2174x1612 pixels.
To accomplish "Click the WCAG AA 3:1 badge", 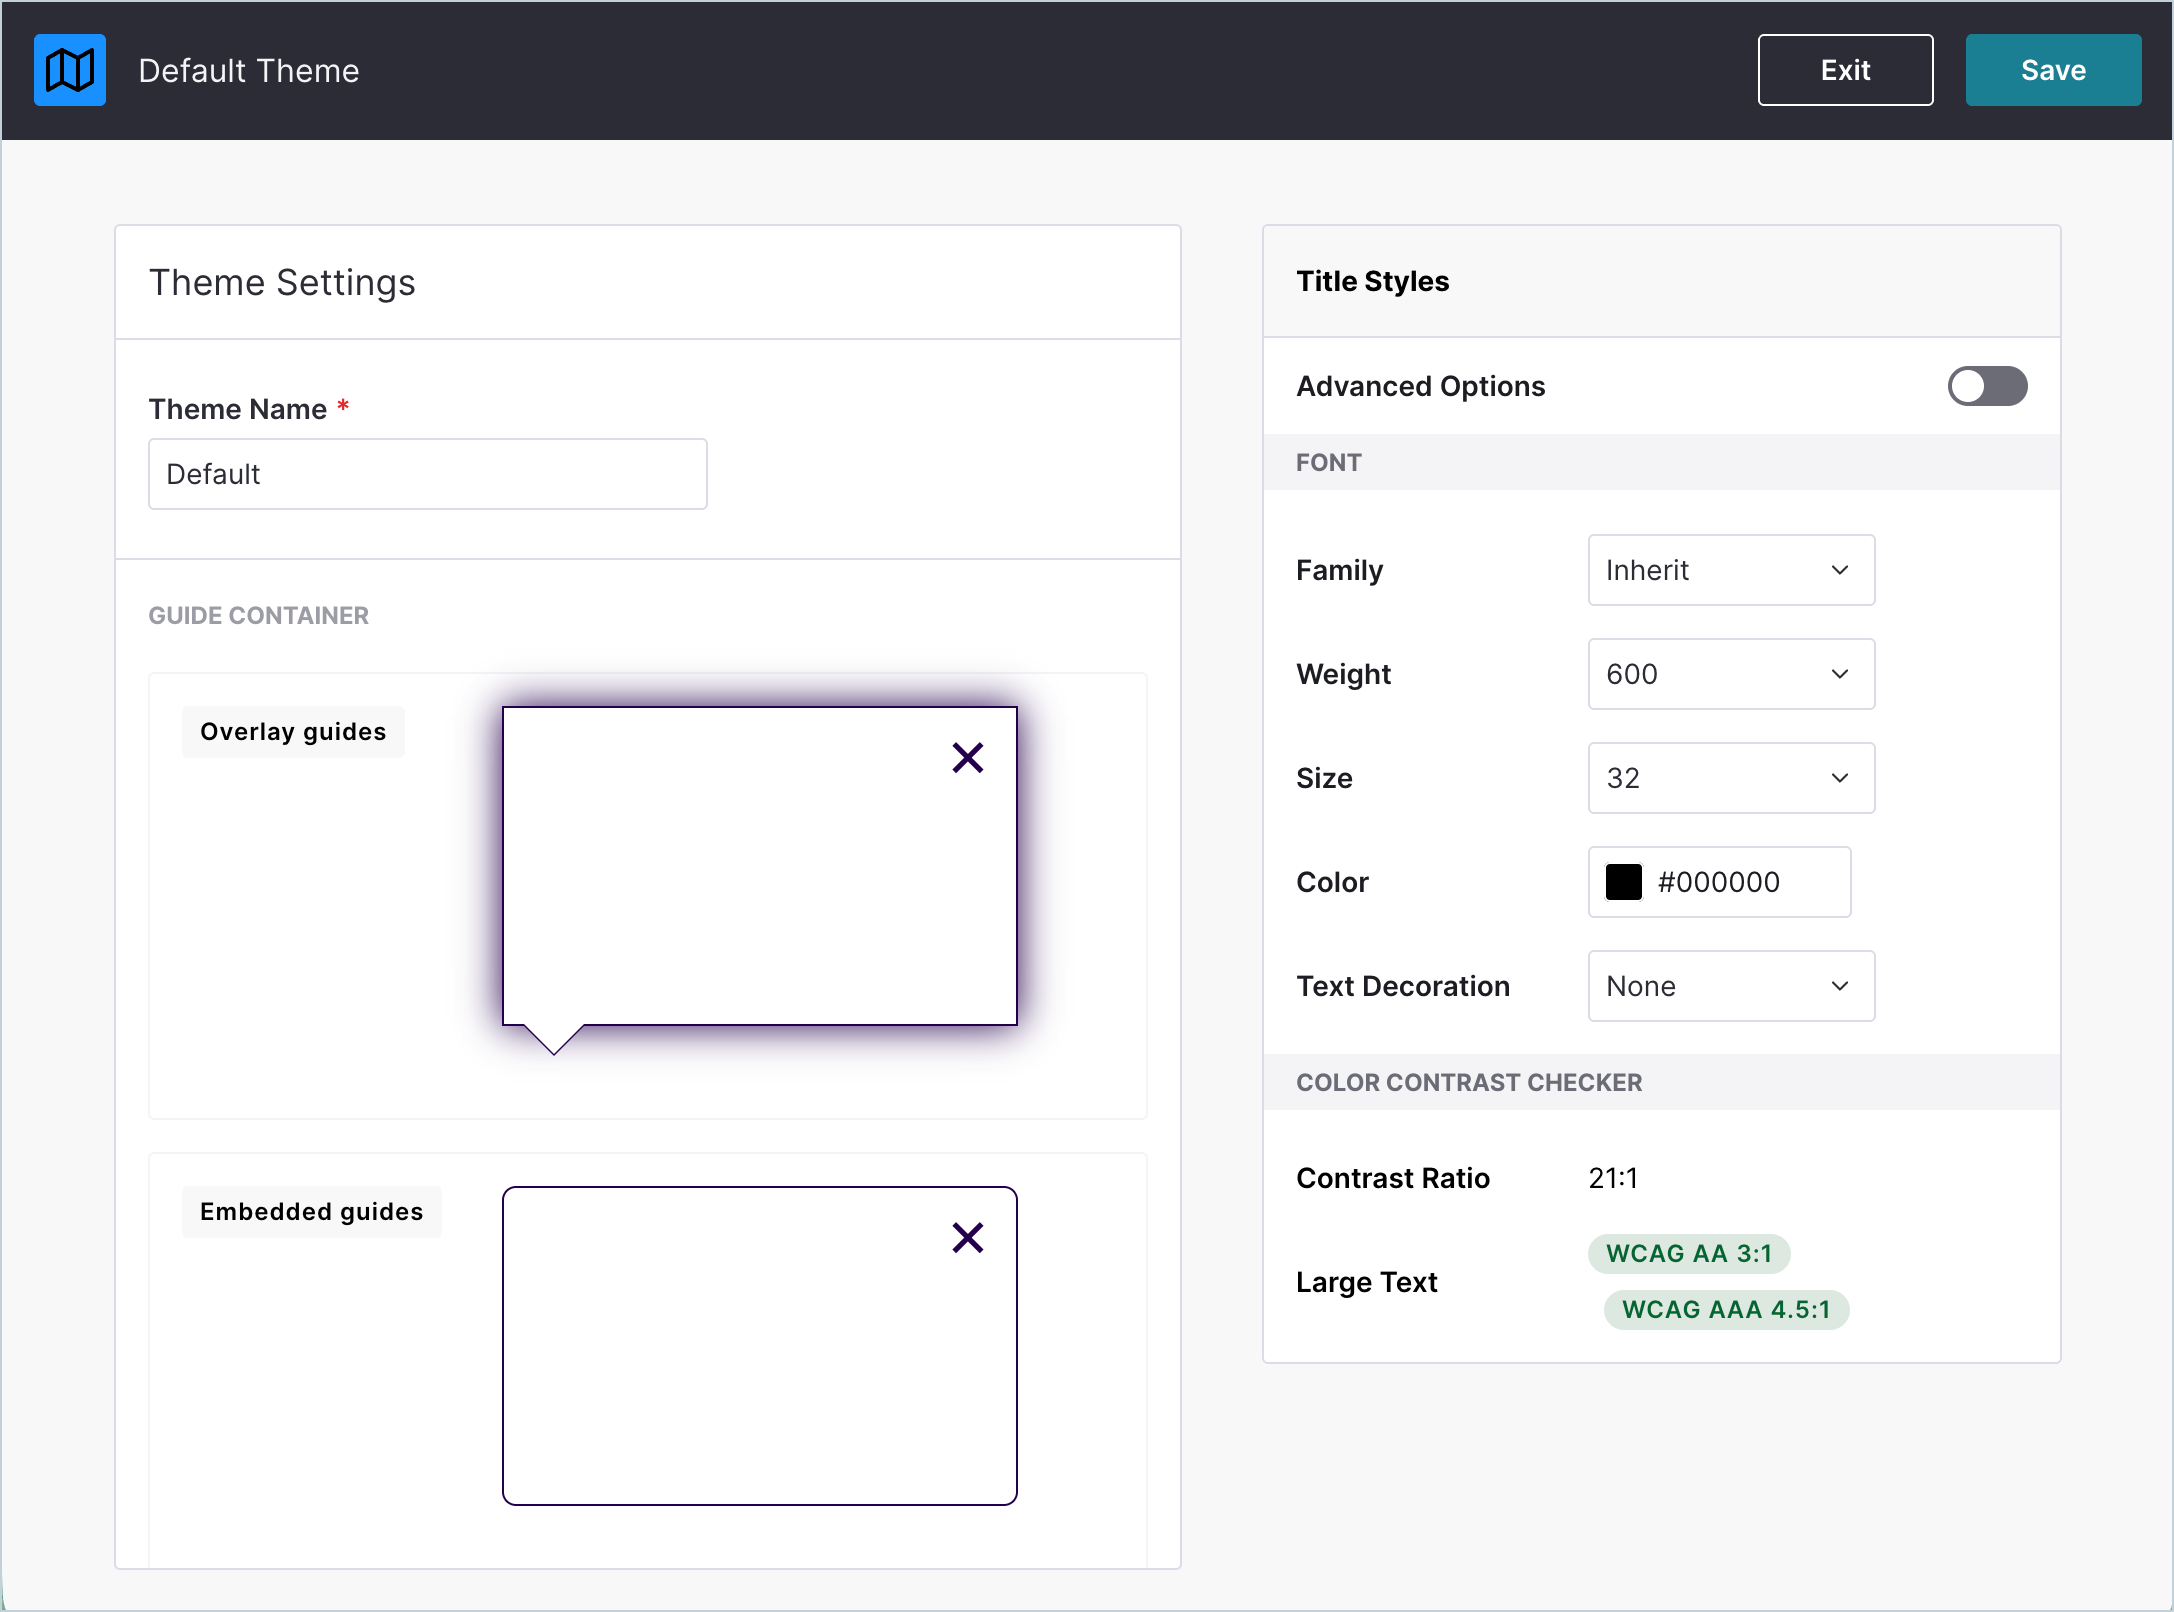I will click(1688, 1254).
